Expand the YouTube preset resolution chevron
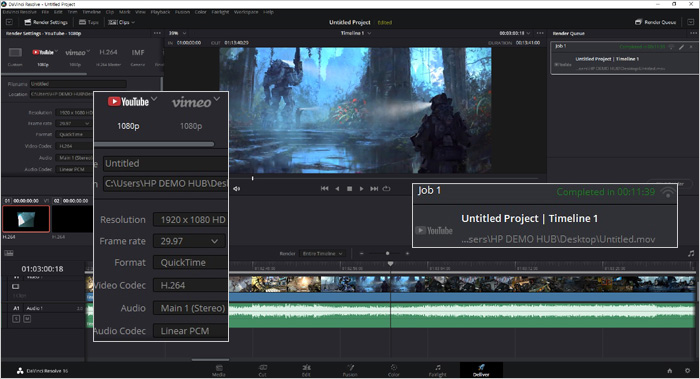The width and height of the screenshot is (700, 379). coord(57,51)
